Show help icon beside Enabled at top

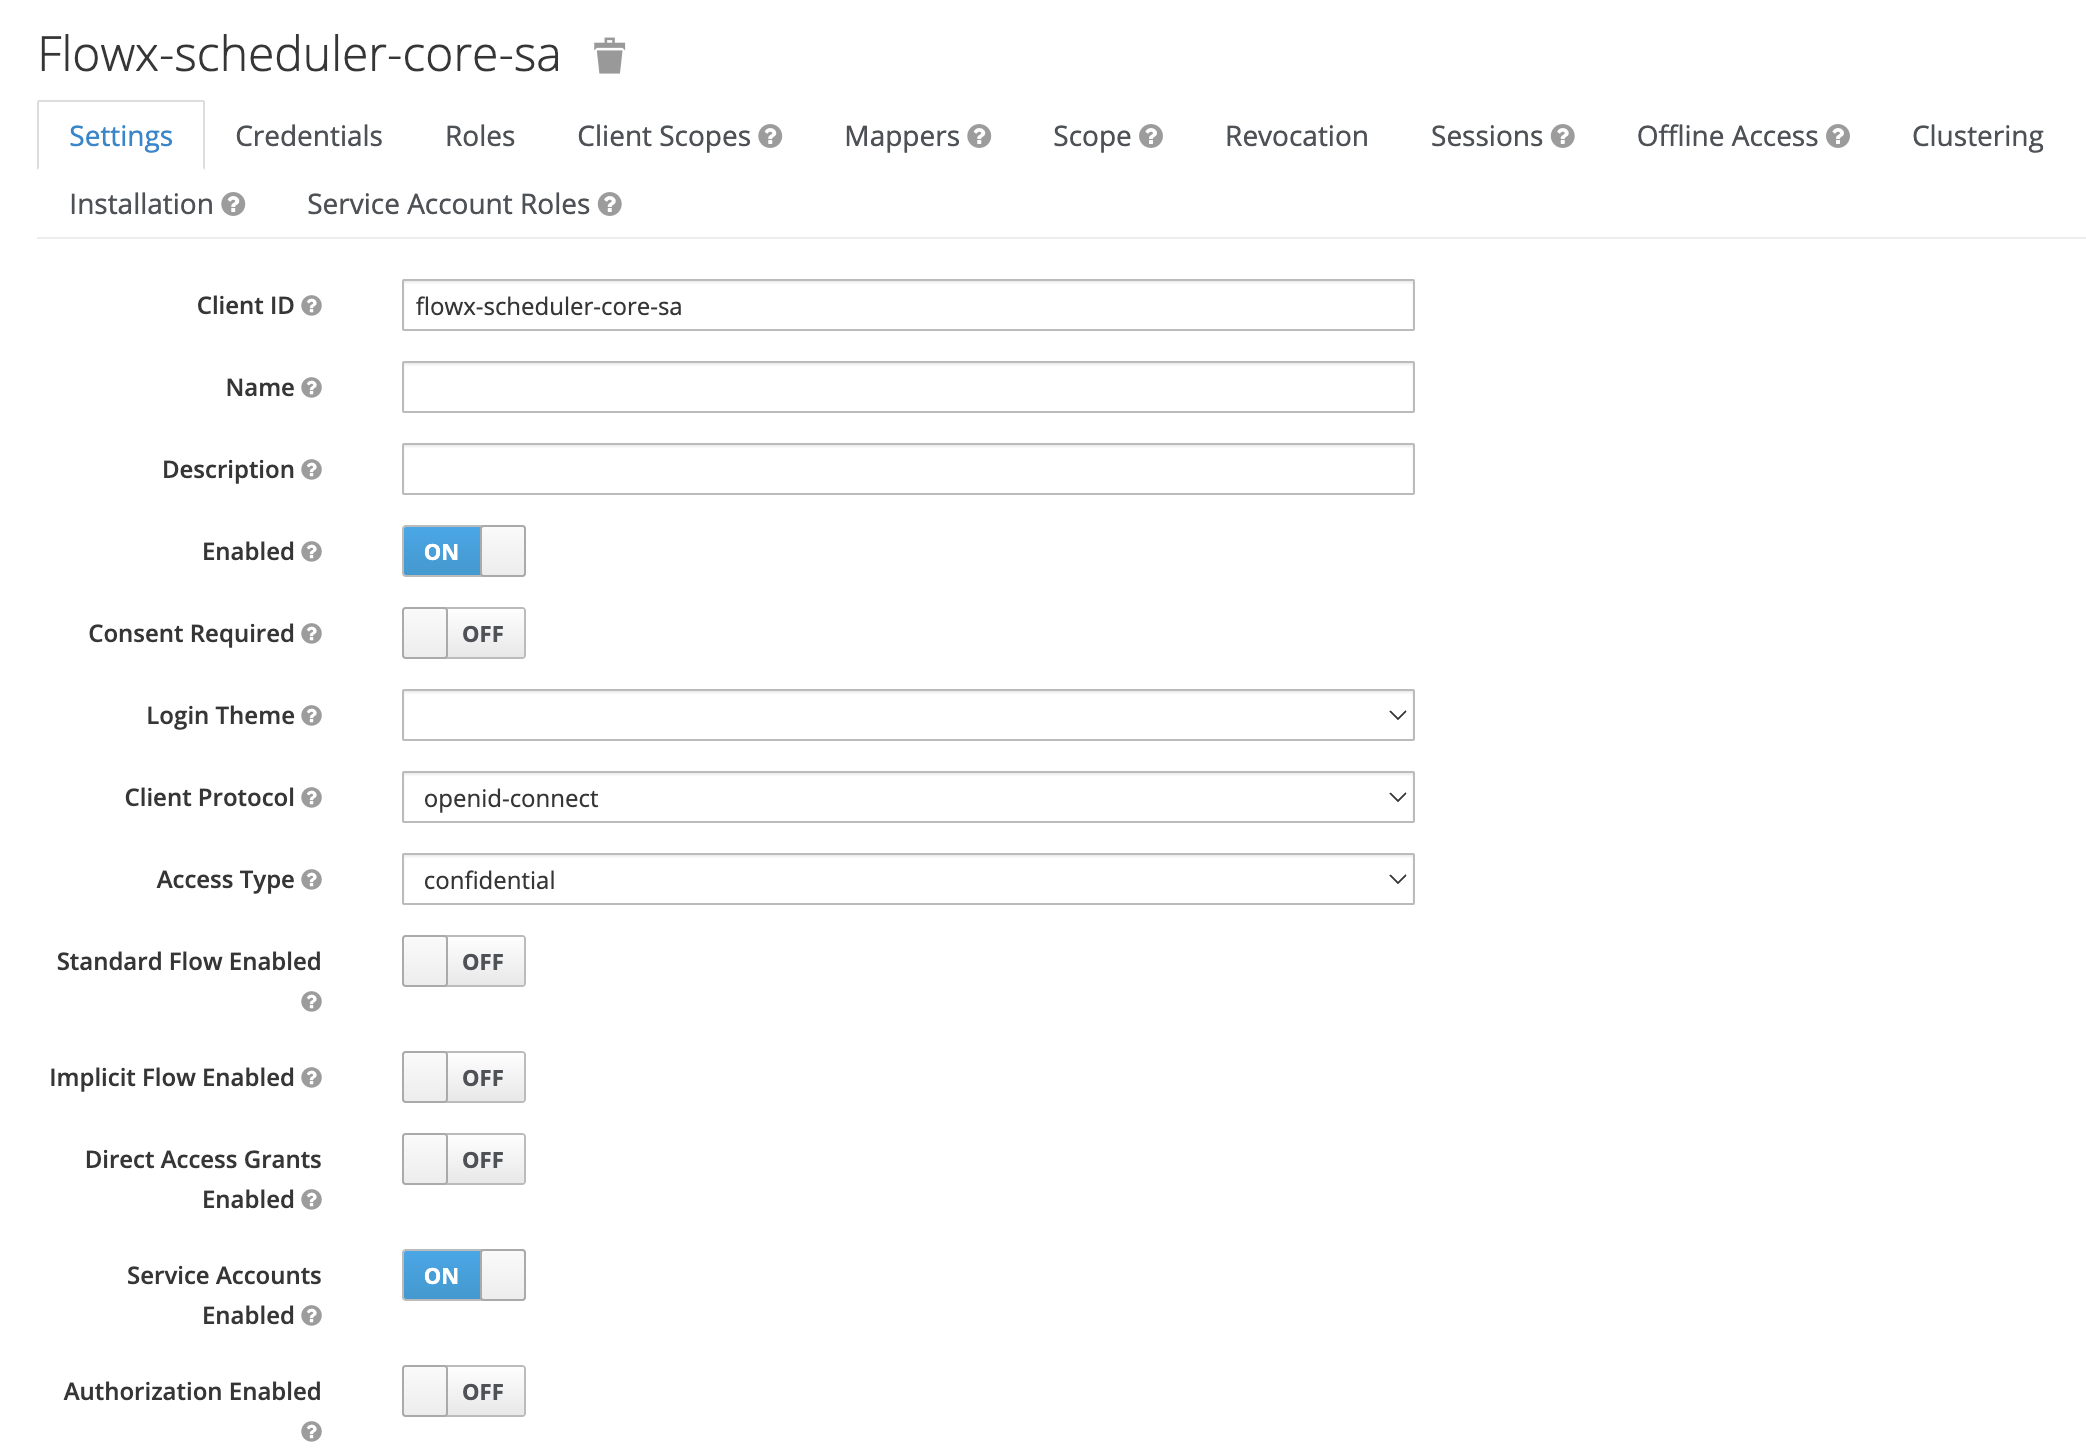(311, 551)
